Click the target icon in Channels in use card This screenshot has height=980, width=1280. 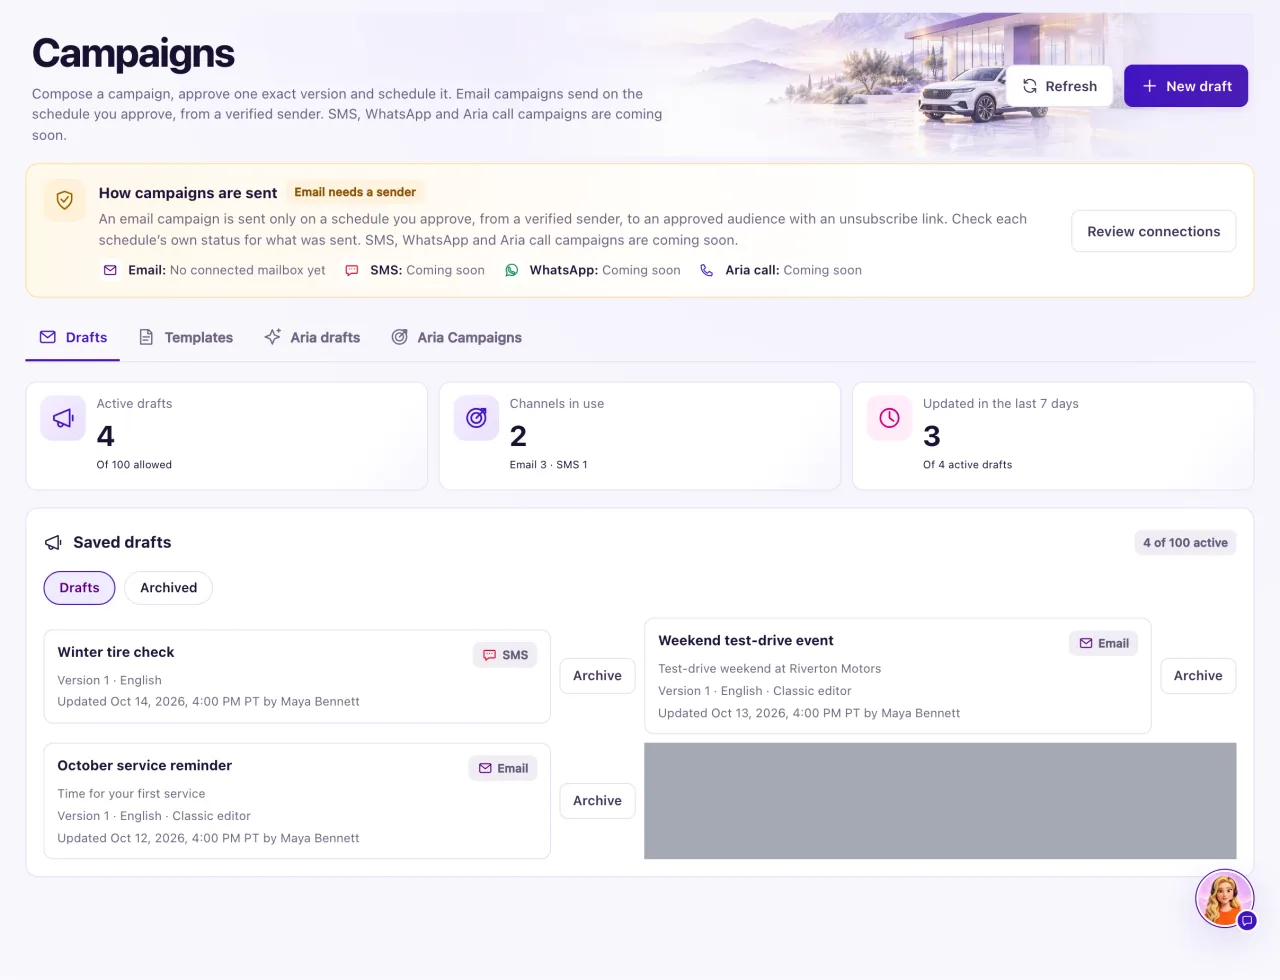(476, 418)
